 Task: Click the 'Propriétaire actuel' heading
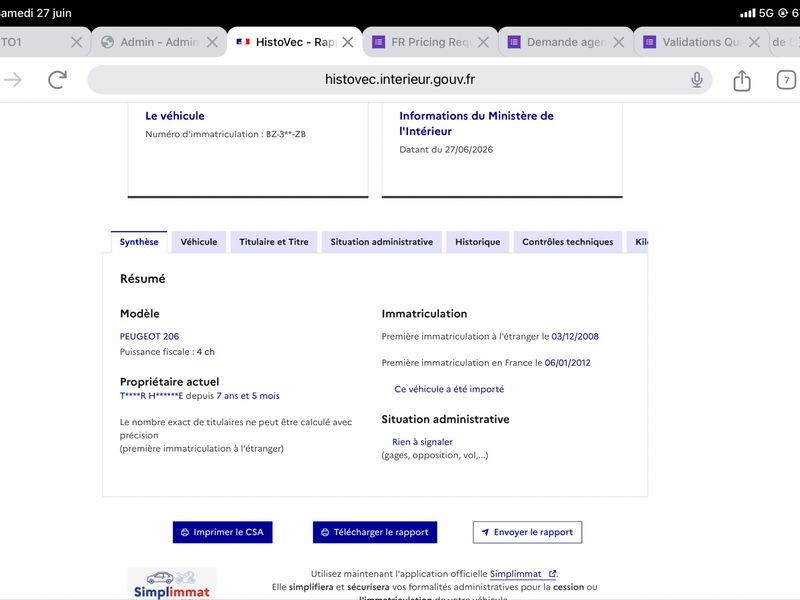click(x=169, y=382)
